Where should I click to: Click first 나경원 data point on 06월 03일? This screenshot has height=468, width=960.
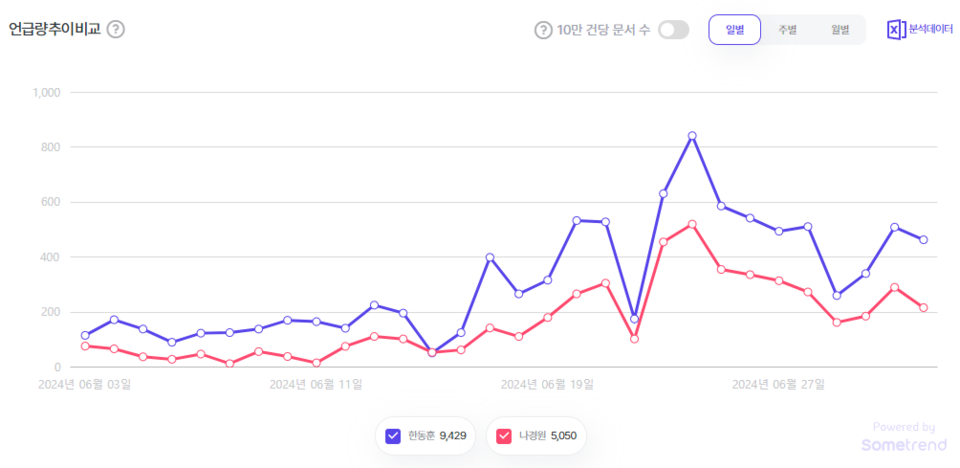tap(85, 346)
